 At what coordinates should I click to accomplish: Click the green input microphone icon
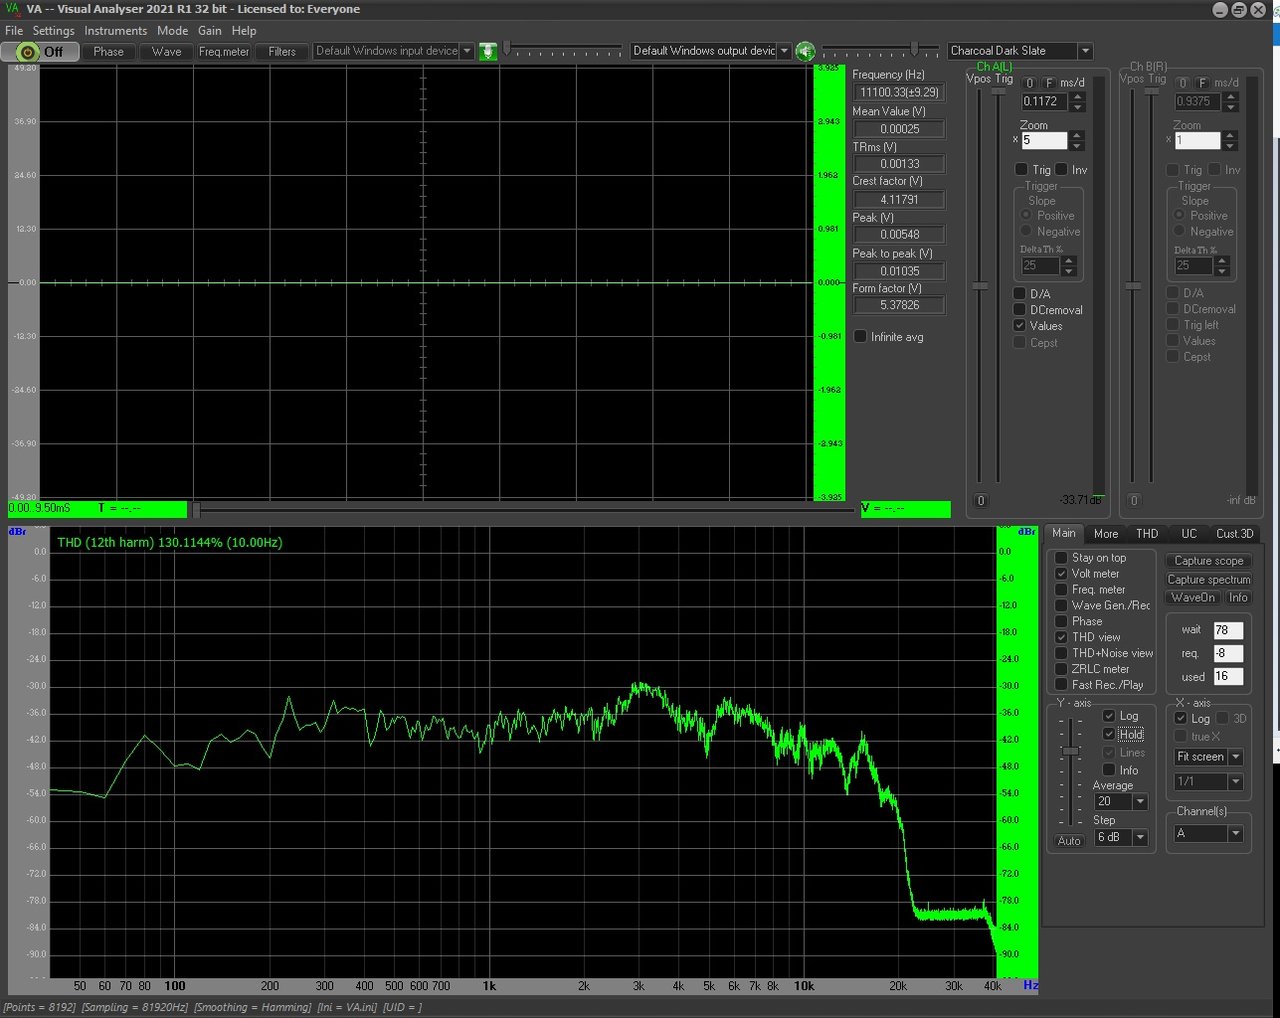pyautogui.click(x=488, y=51)
